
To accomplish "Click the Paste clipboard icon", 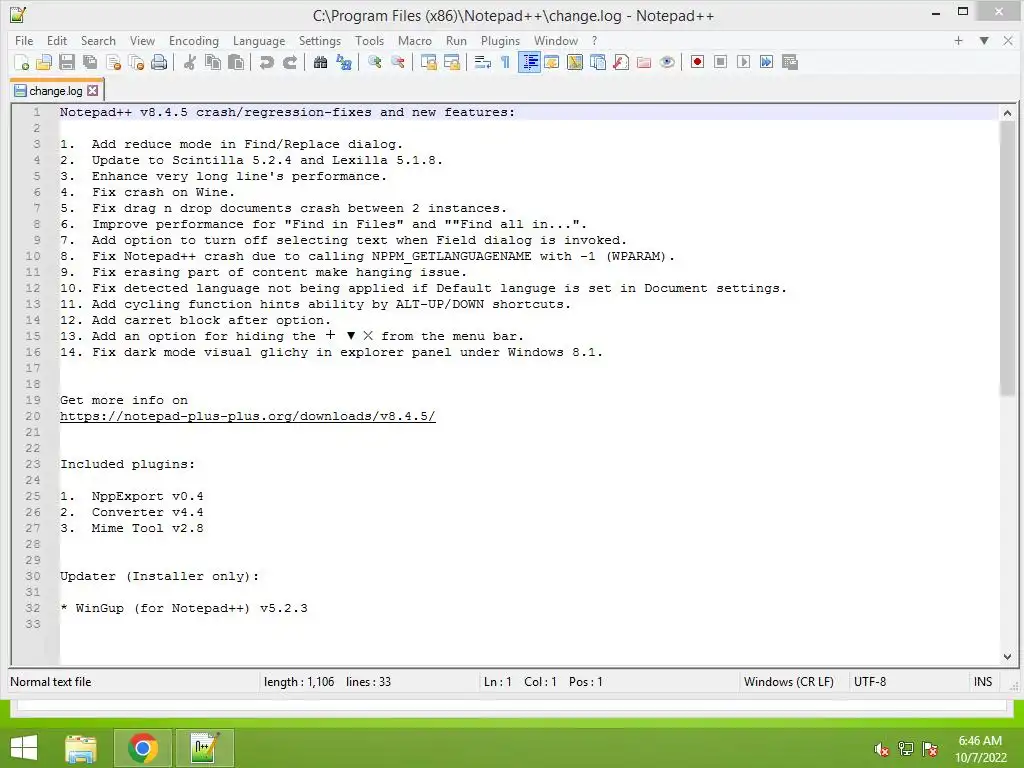I will tap(236, 62).
